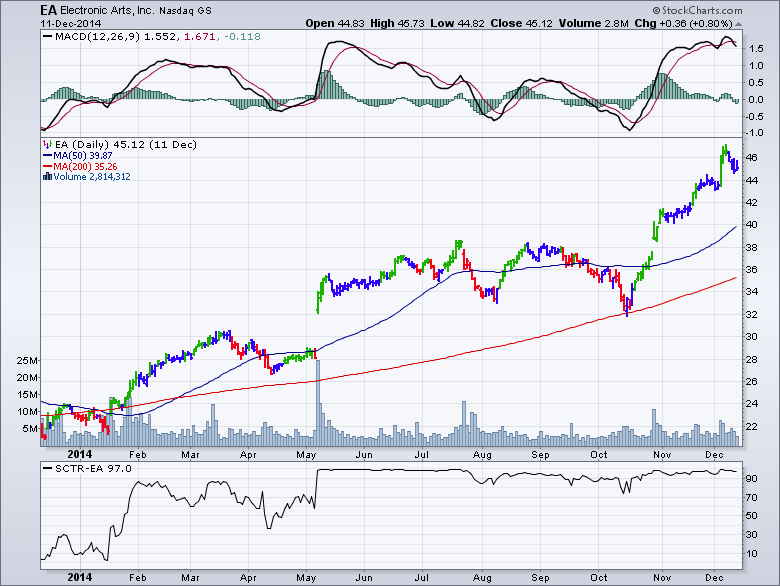Click the volume bars icon in legend
This screenshot has height=586, width=780.
pyautogui.click(x=47, y=176)
